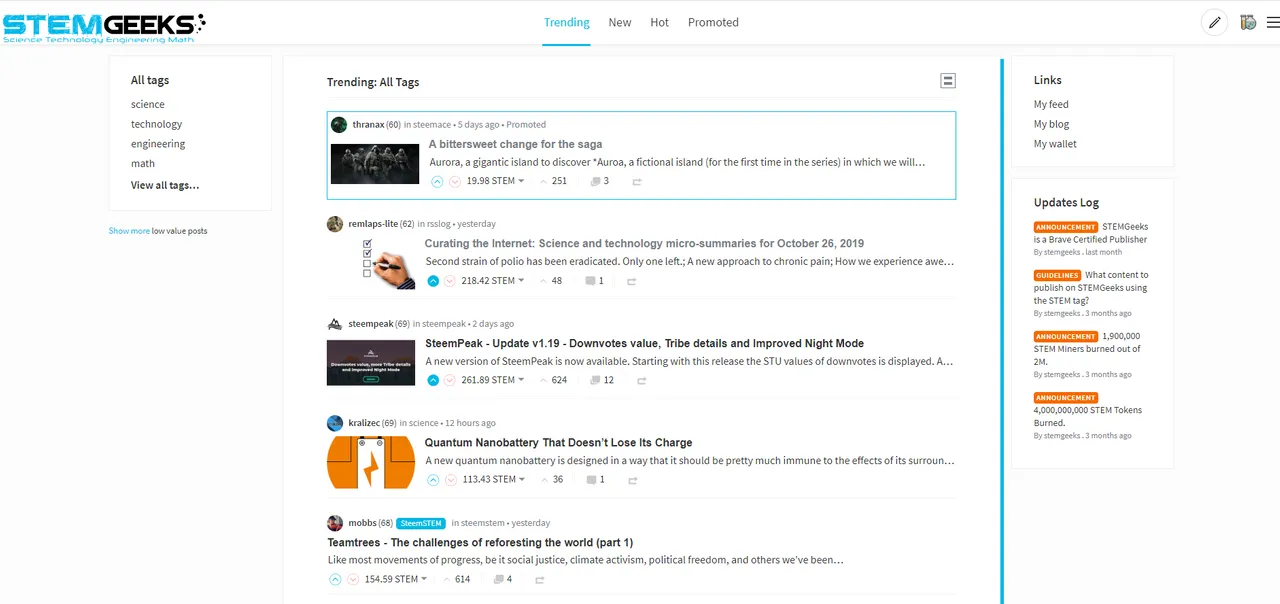Open My feed link

(1051, 104)
